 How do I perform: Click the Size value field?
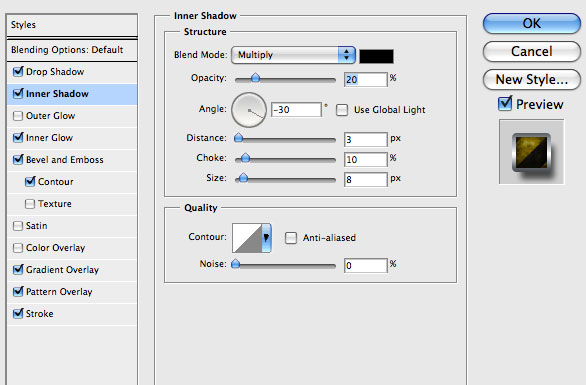(366, 179)
